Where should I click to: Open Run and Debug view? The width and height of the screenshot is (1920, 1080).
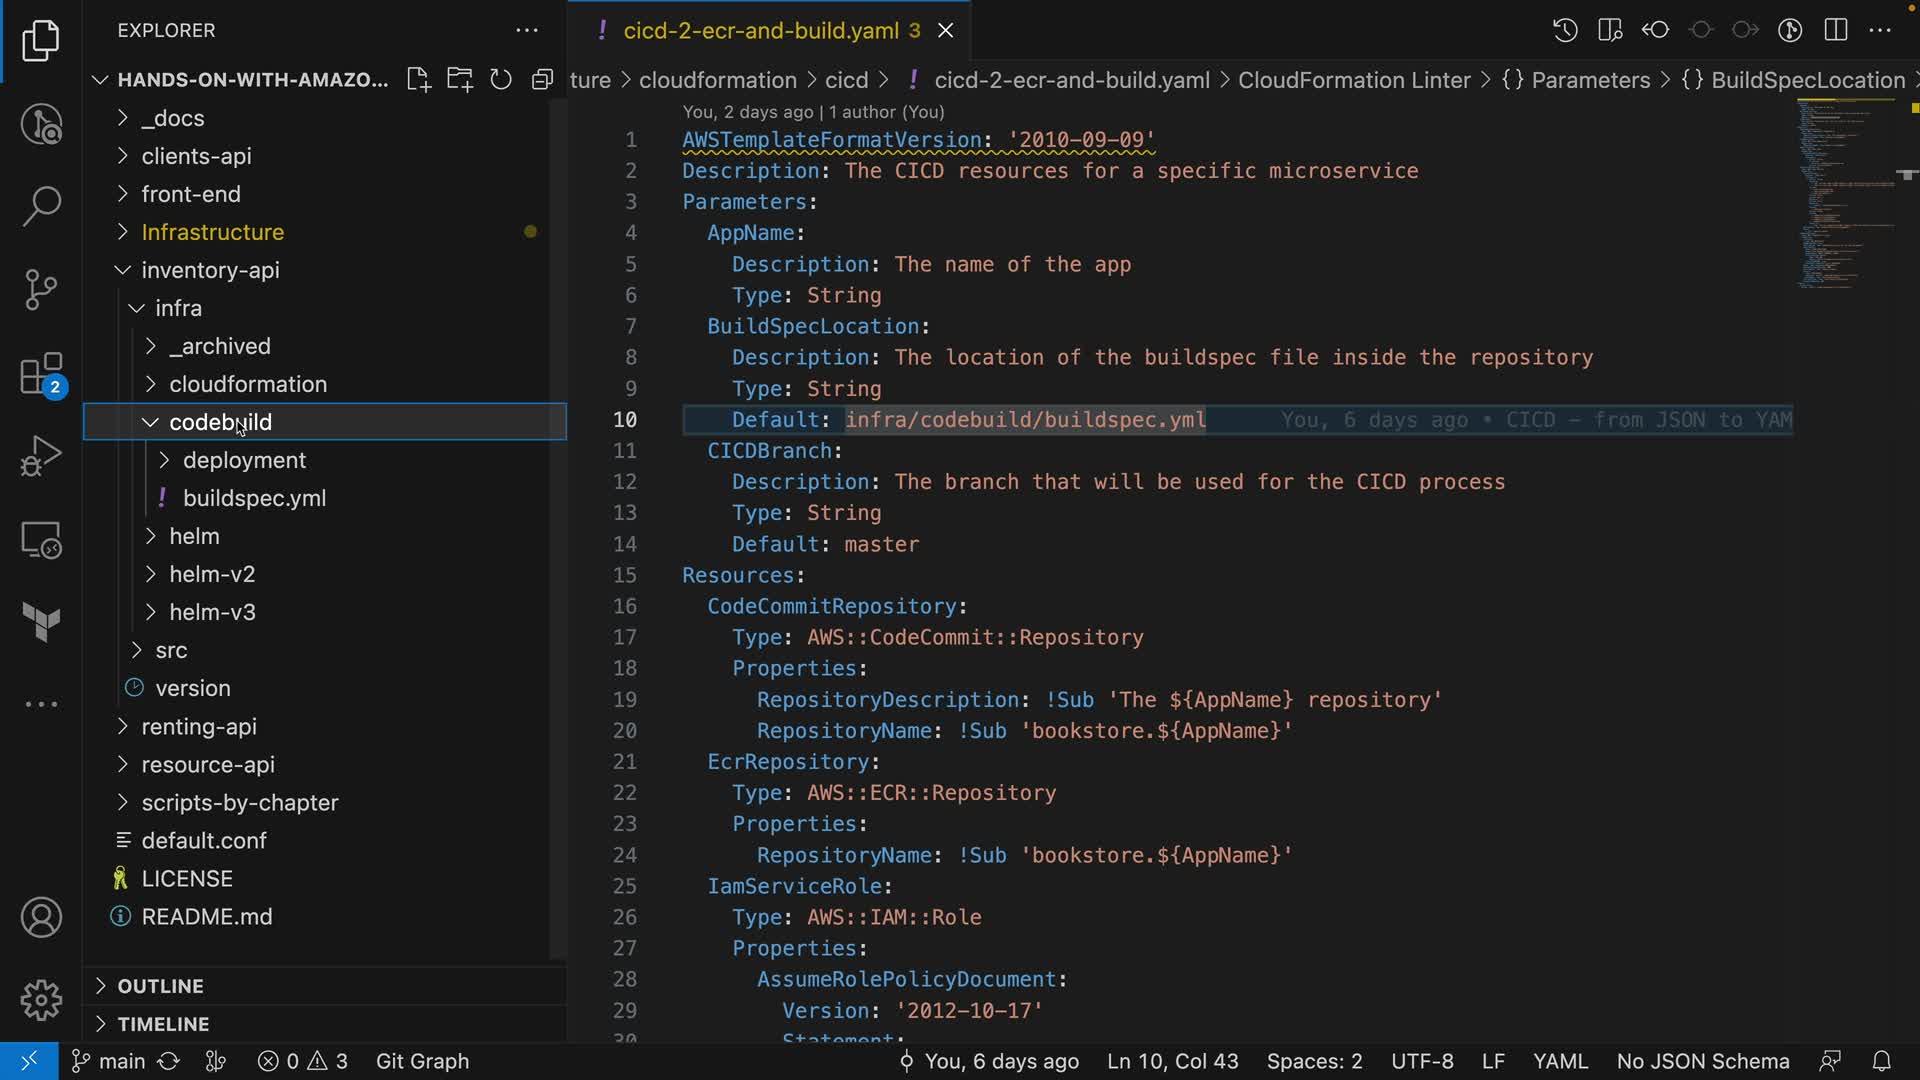click(41, 456)
